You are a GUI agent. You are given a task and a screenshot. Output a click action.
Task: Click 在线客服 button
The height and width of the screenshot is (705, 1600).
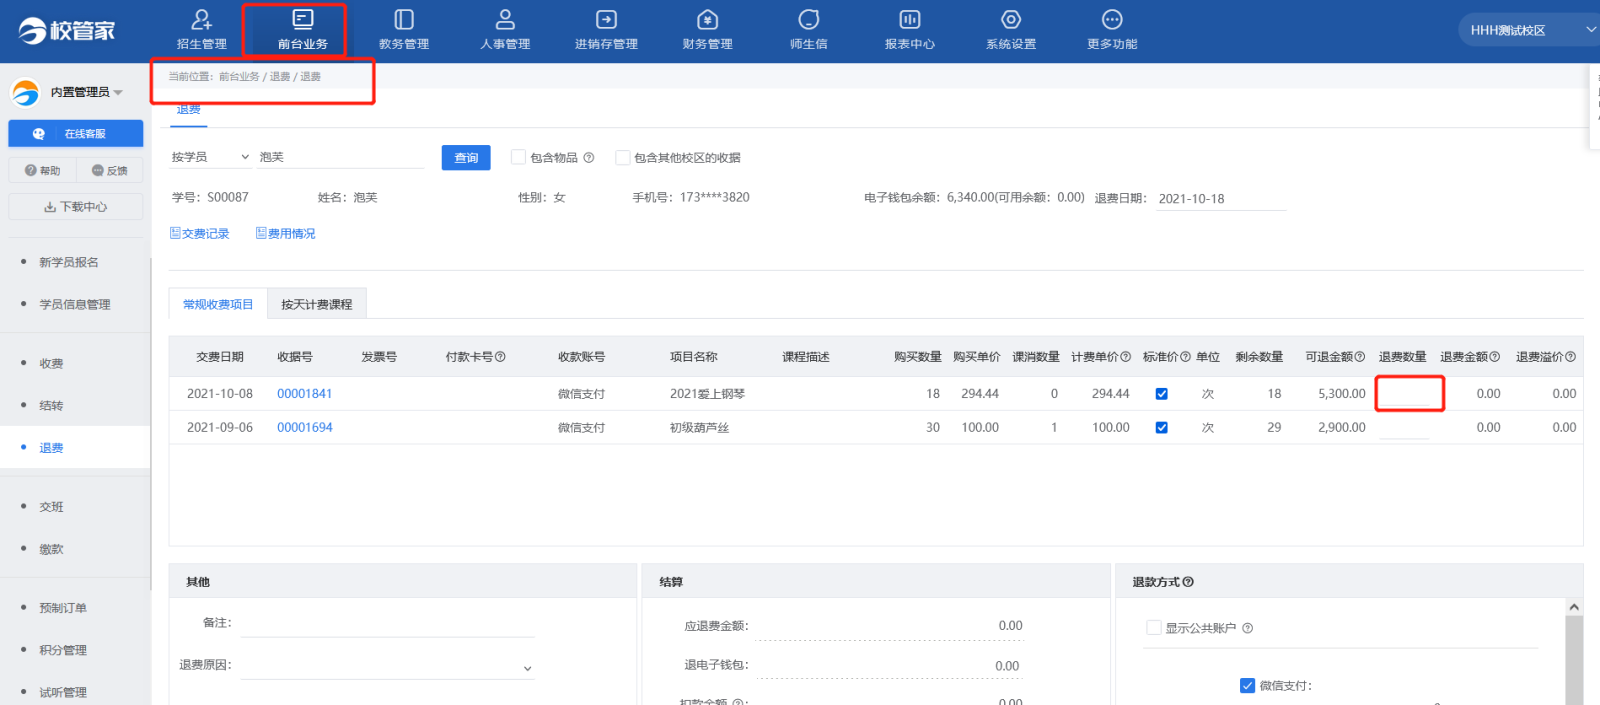[76, 133]
